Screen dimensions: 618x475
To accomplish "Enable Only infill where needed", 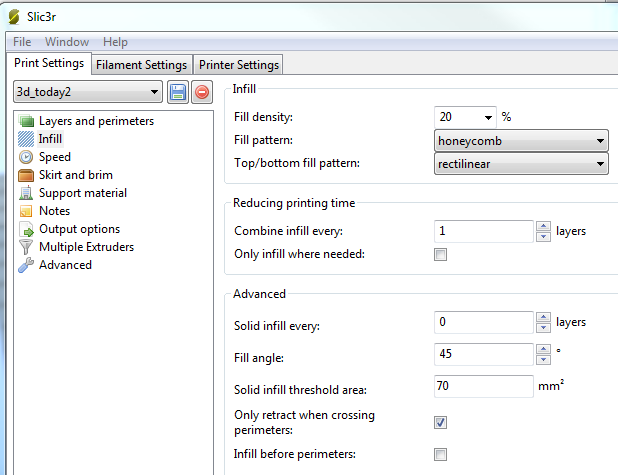I will (440, 255).
